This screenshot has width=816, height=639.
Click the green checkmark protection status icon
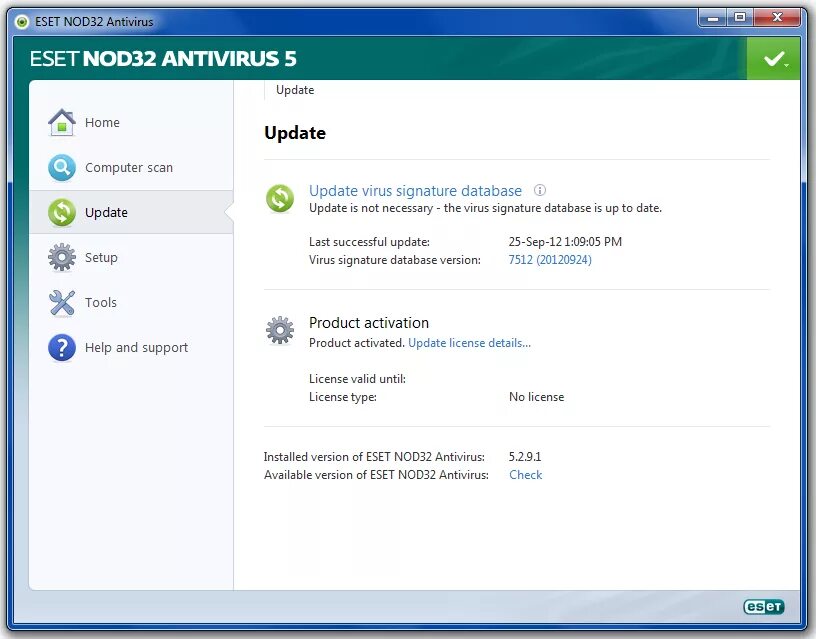tap(774, 58)
